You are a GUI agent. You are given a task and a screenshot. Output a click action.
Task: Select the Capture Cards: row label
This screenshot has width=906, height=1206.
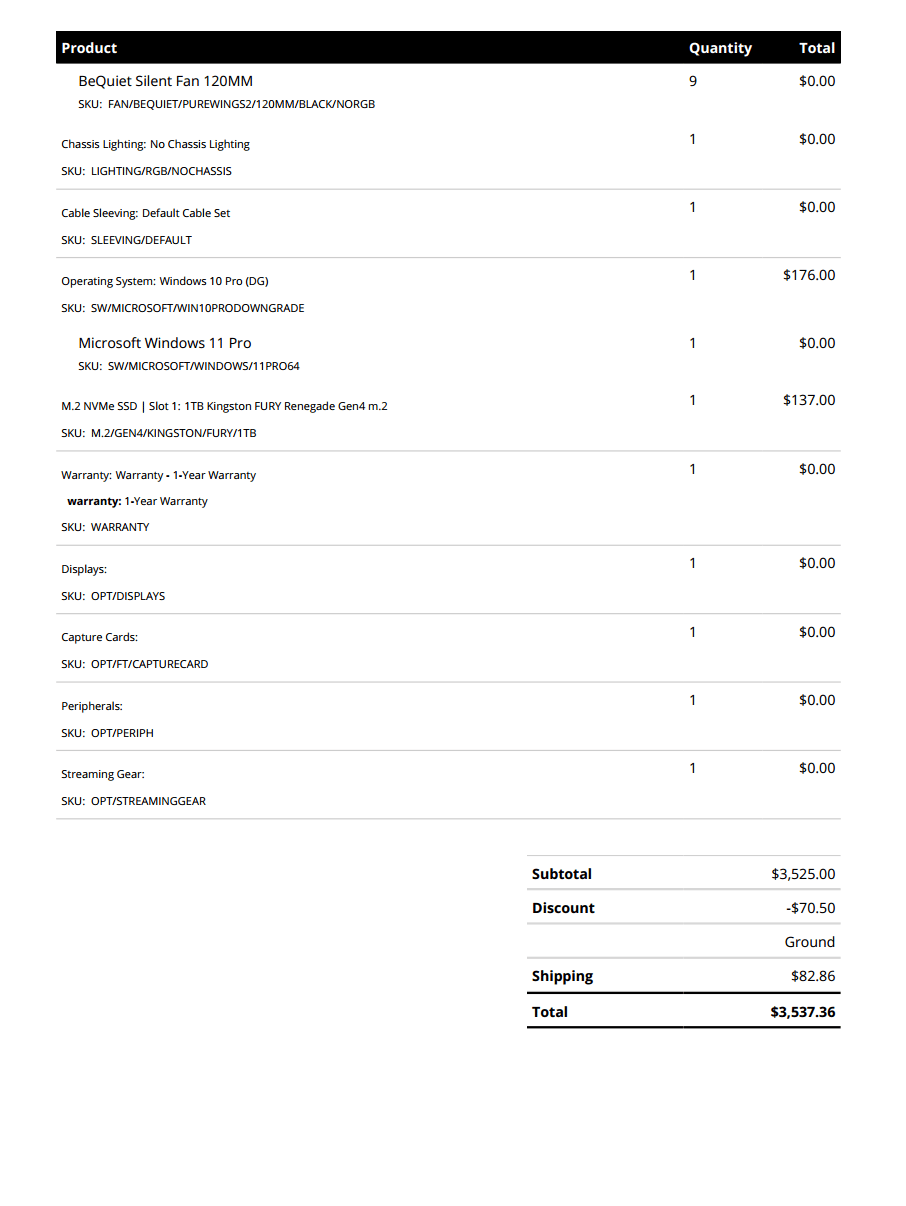click(x=99, y=637)
